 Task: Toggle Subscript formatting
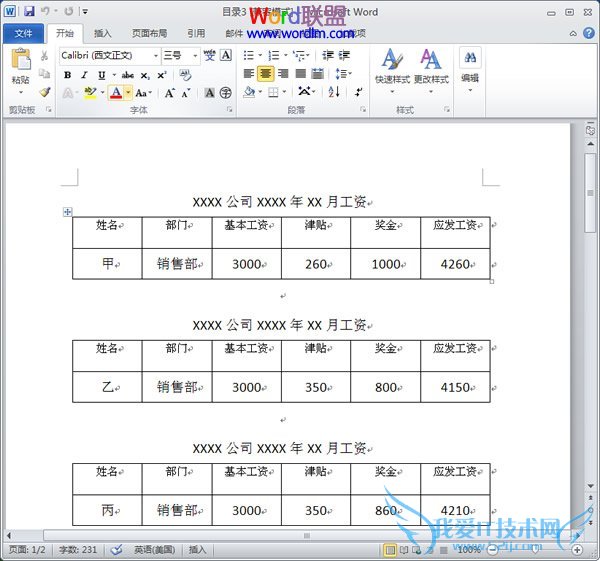tap(145, 75)
